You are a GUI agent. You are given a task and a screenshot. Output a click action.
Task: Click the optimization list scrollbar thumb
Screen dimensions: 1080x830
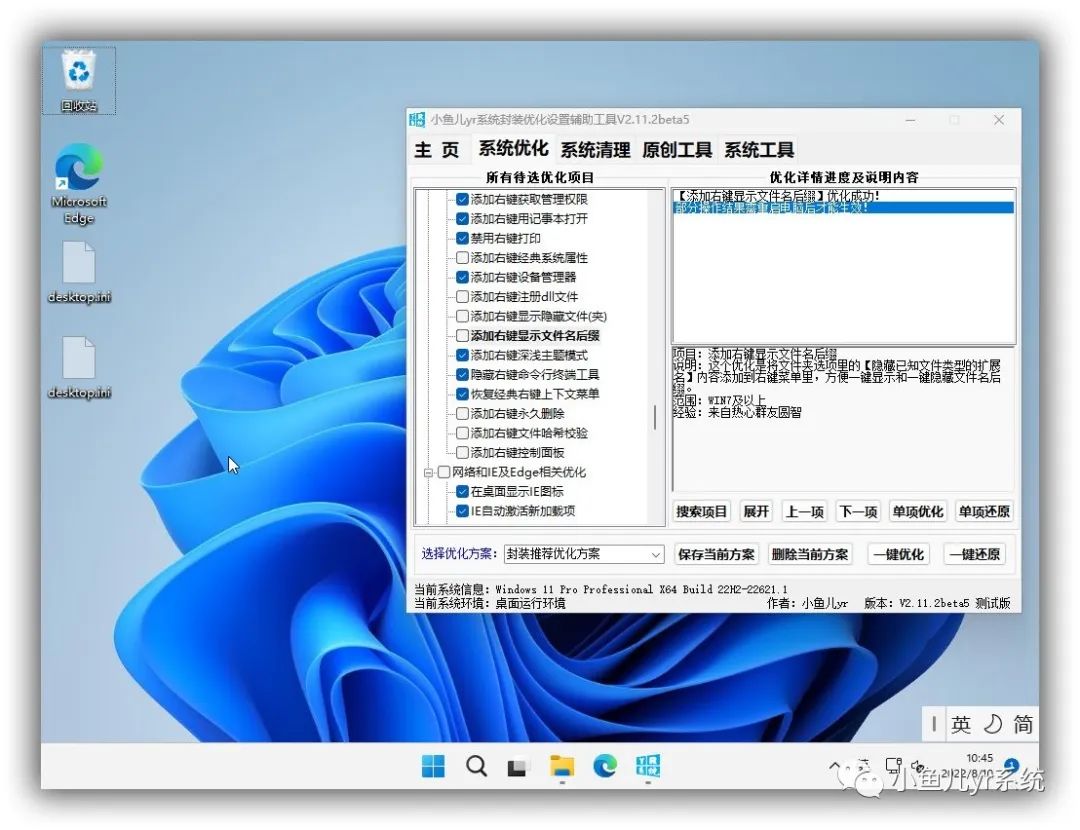(x=654, y=417)
